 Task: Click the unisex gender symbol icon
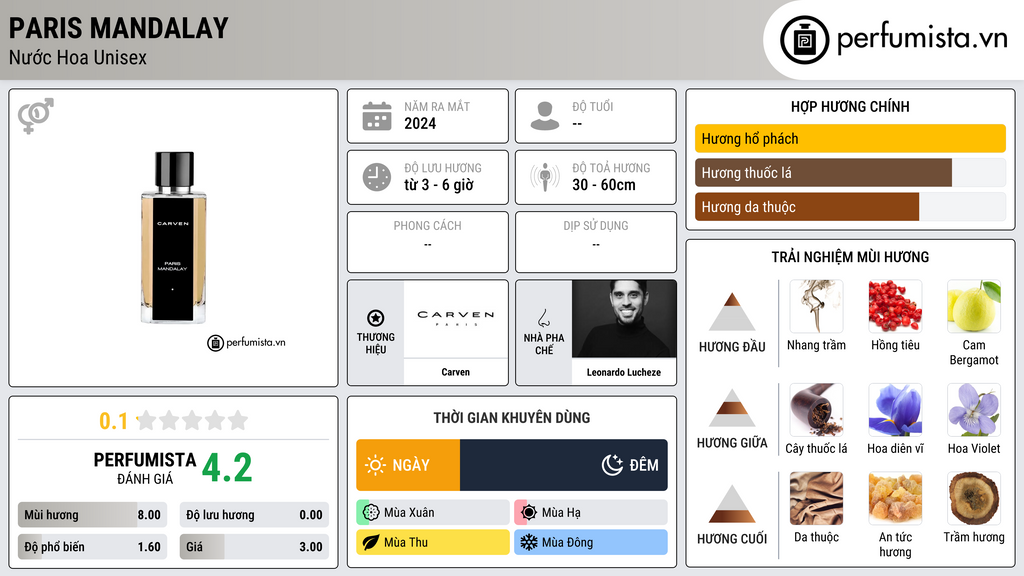(36, 116)
